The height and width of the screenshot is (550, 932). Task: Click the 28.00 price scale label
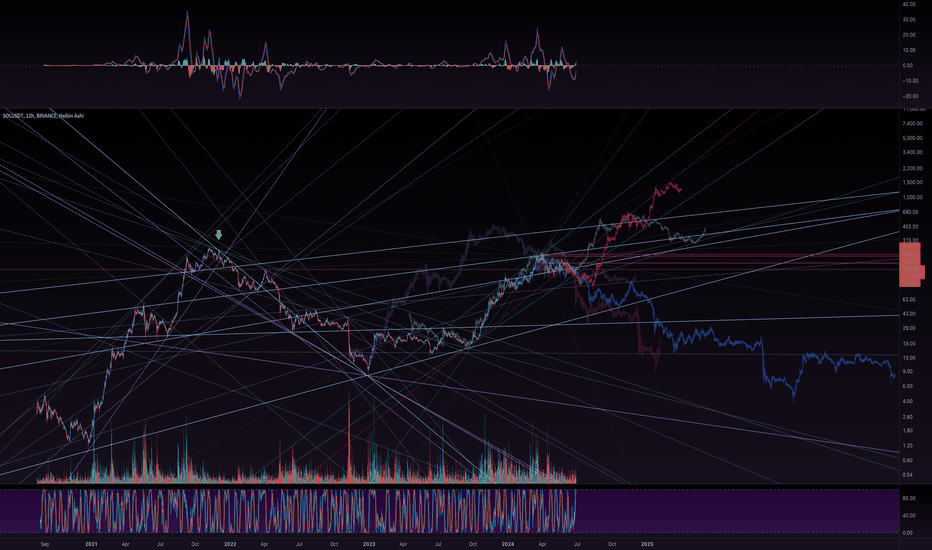click(909, 328)
